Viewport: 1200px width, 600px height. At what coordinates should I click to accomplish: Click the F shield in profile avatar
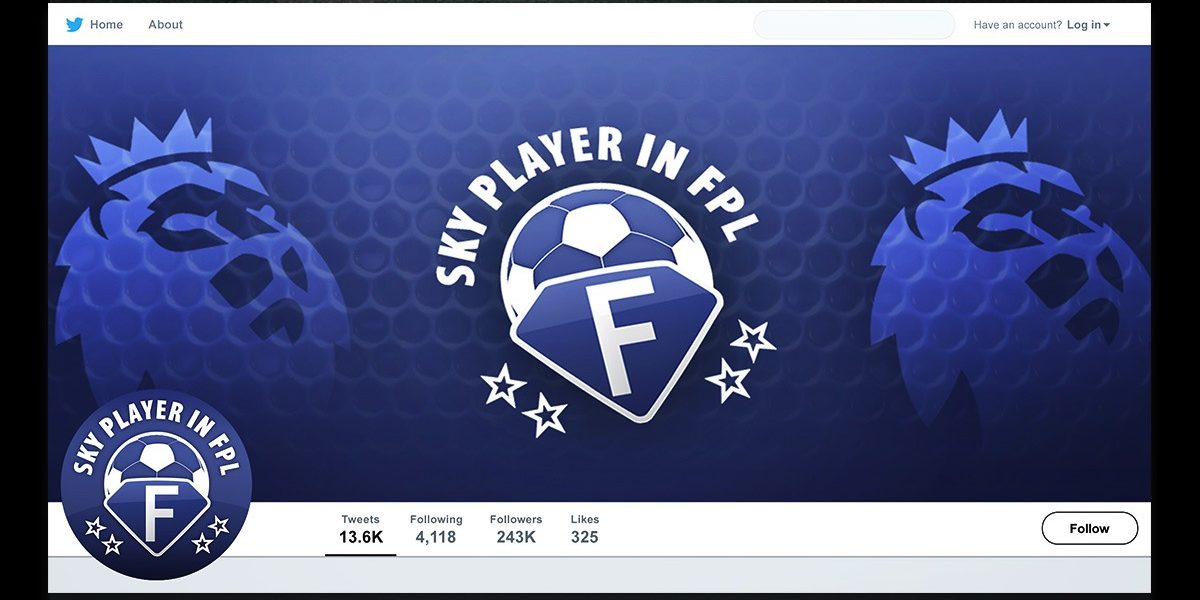[x=158, y=510]
